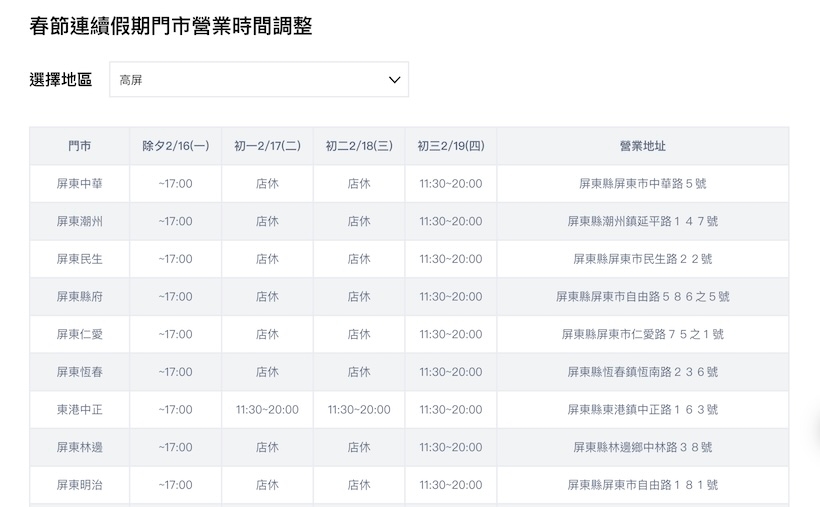
Task: Click the 初三2/19(四) column header
Action: (451, 146)
